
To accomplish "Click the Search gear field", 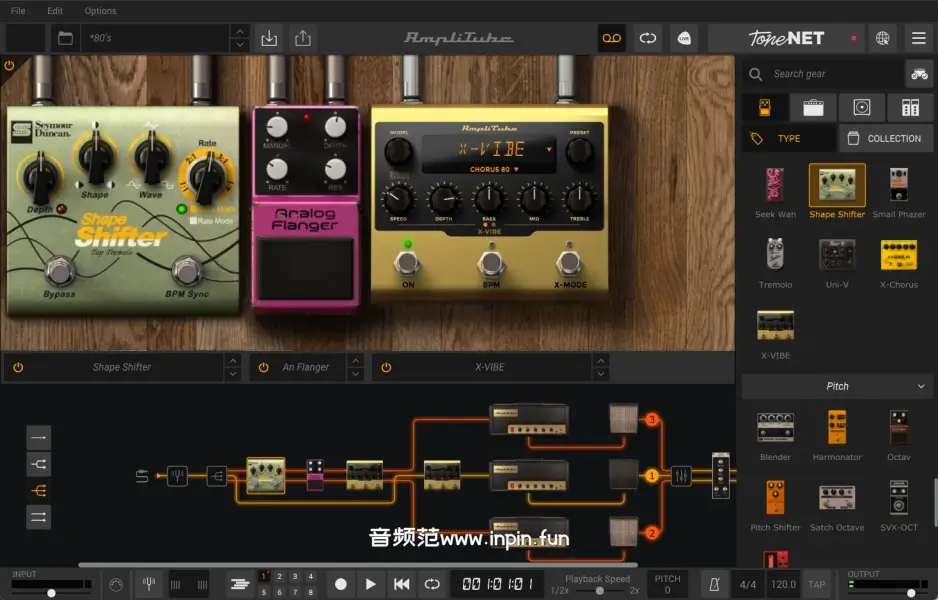I will pyautogui.click(x=824, y=74).
